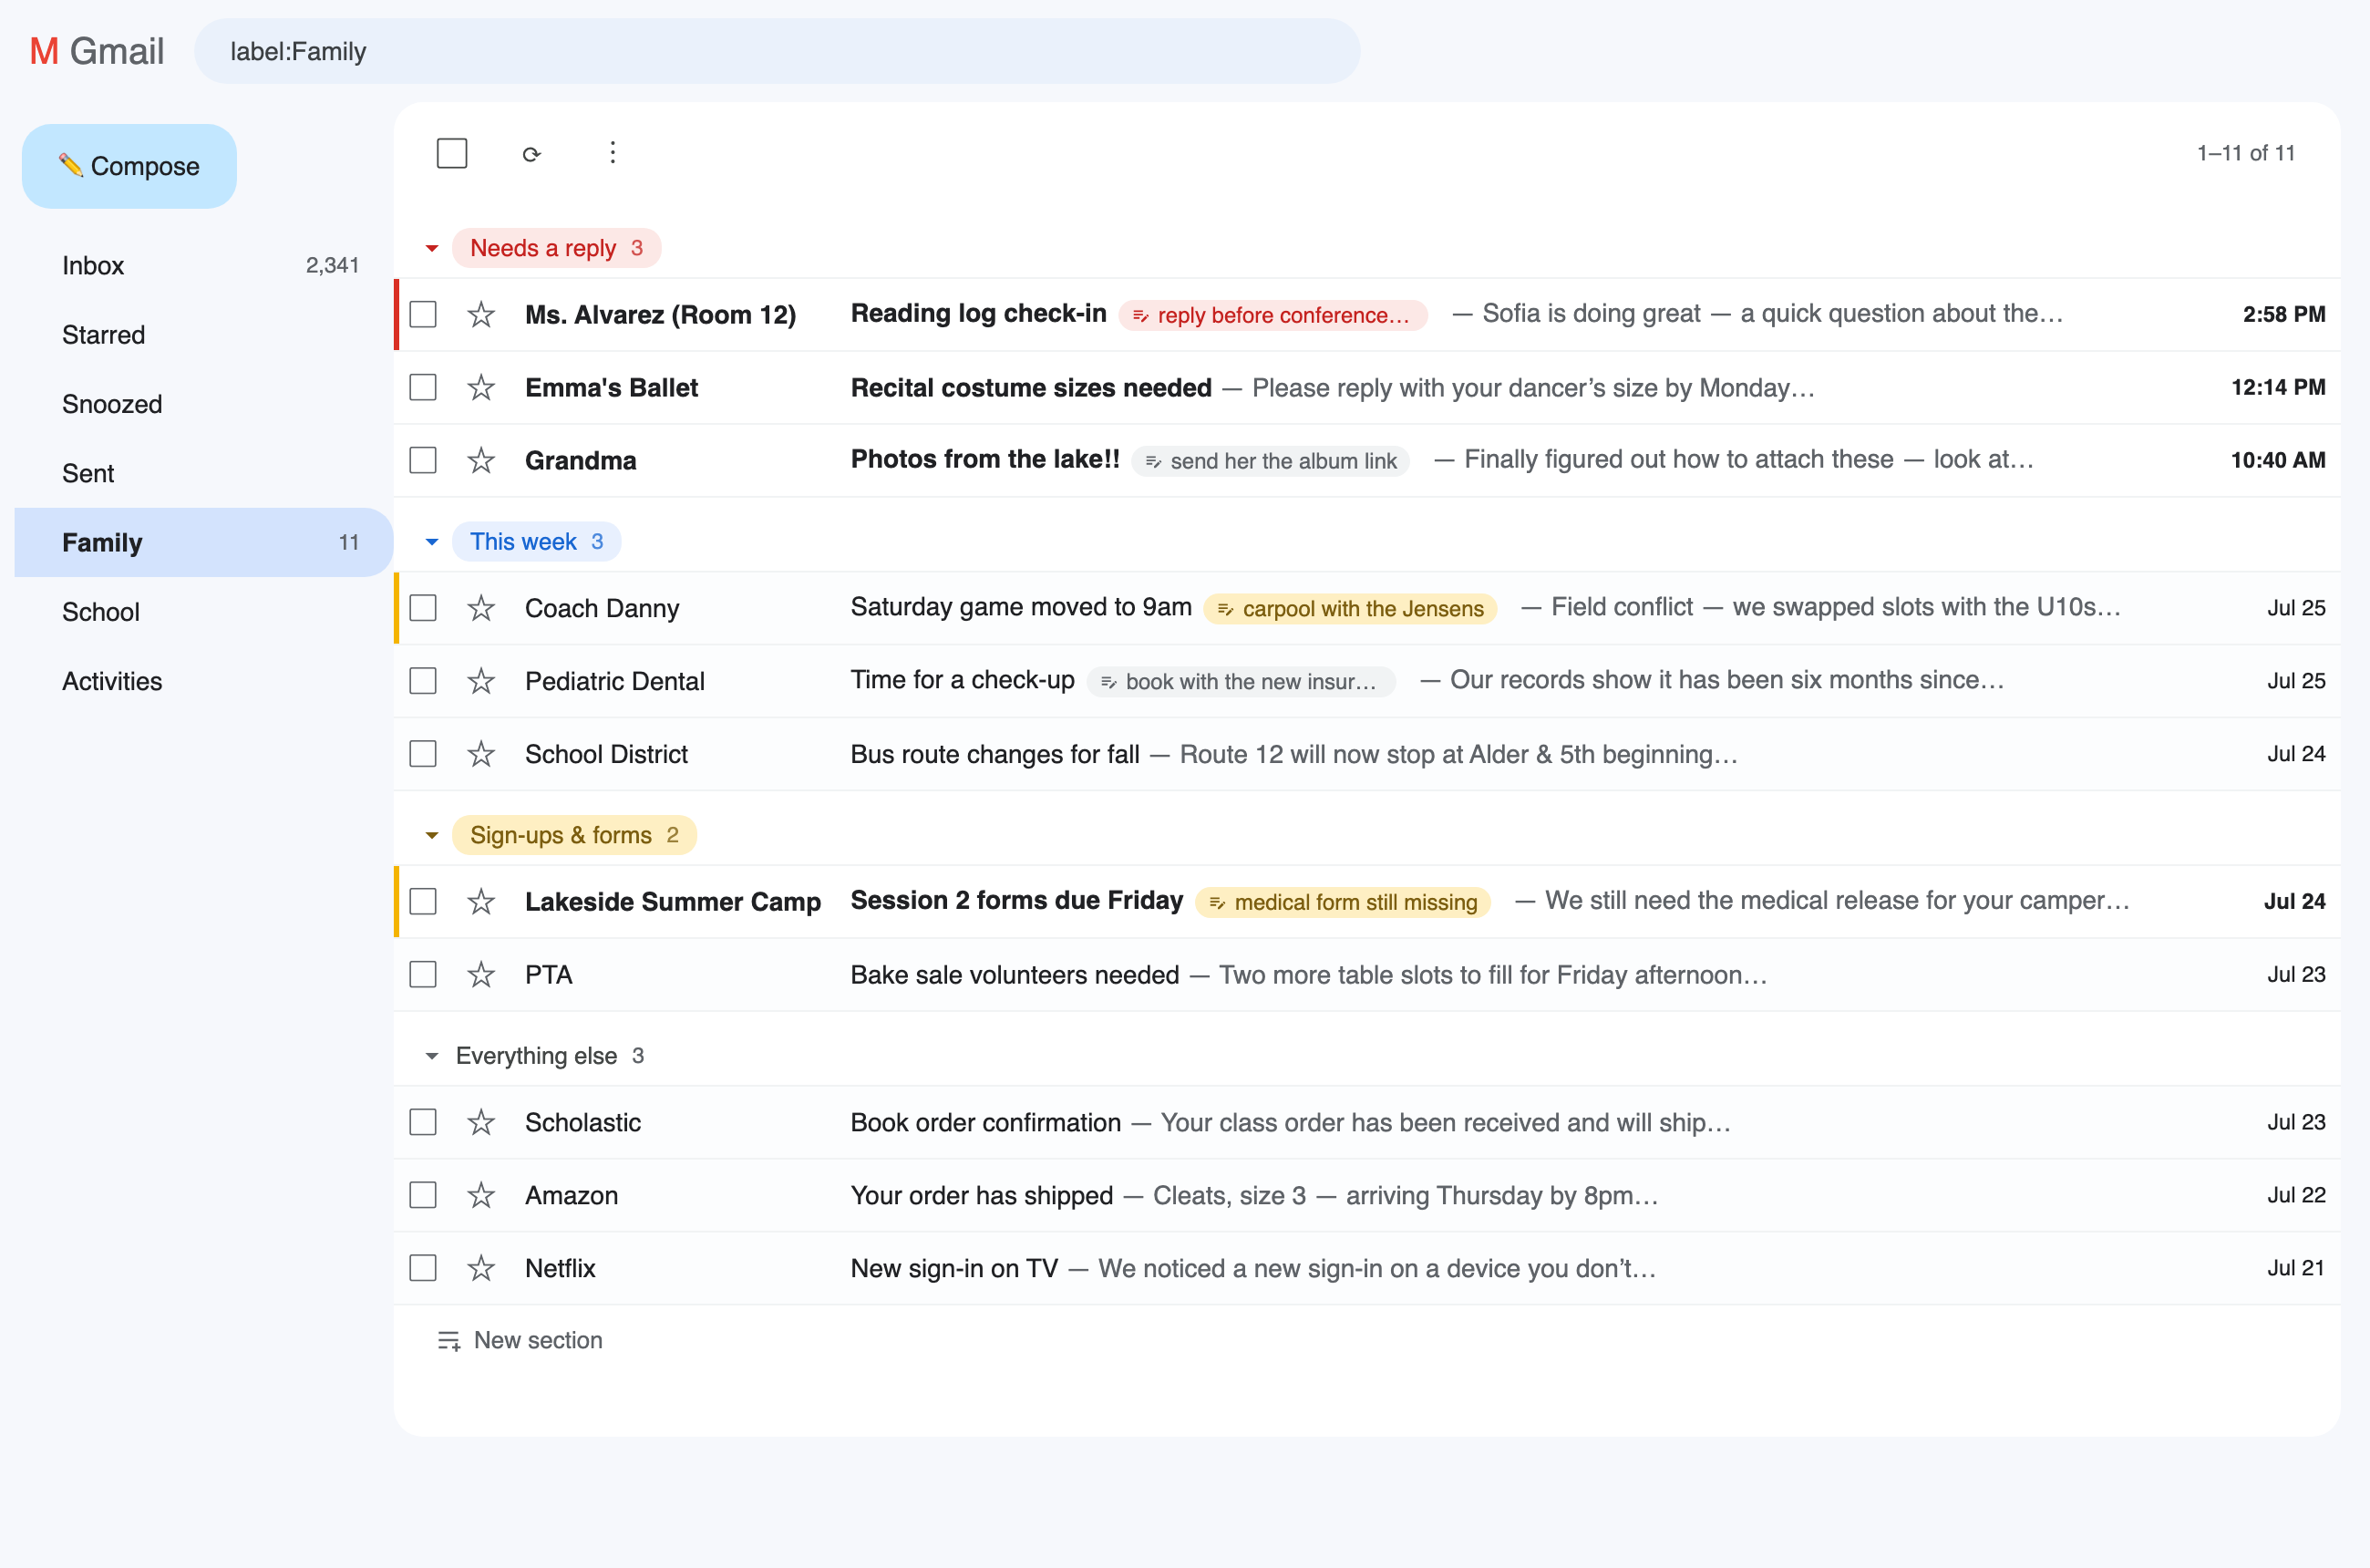Collapse the Everything else section
Viewport: 2370px width, 1568px height.
point(432,1056)
